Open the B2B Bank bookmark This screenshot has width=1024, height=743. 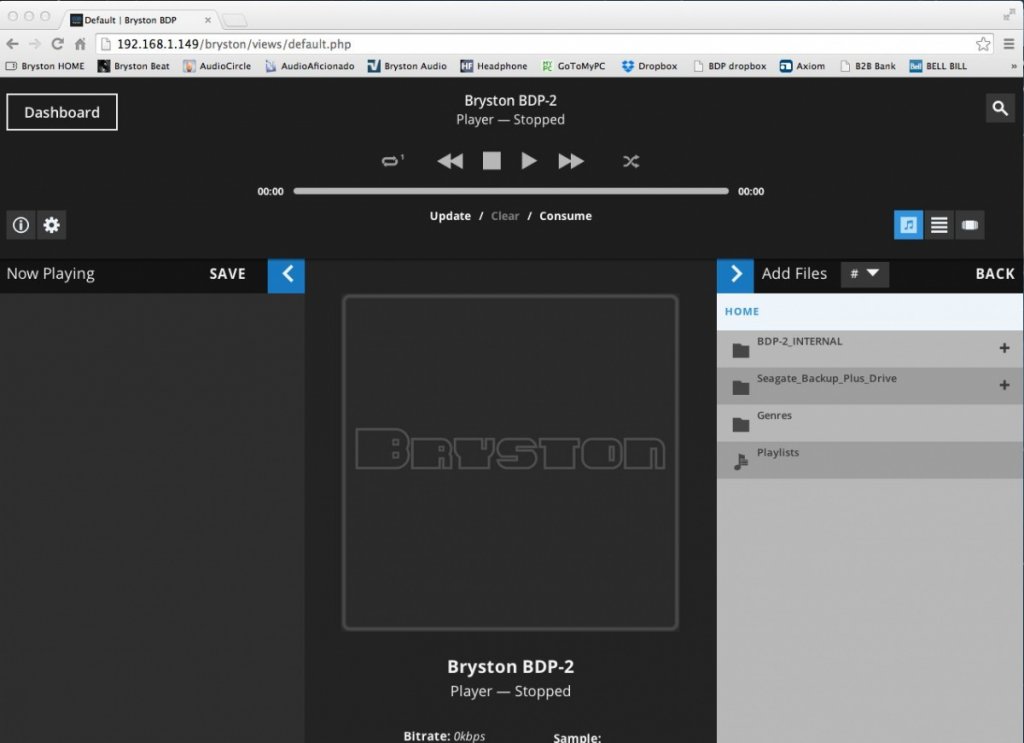coord(867,66)
